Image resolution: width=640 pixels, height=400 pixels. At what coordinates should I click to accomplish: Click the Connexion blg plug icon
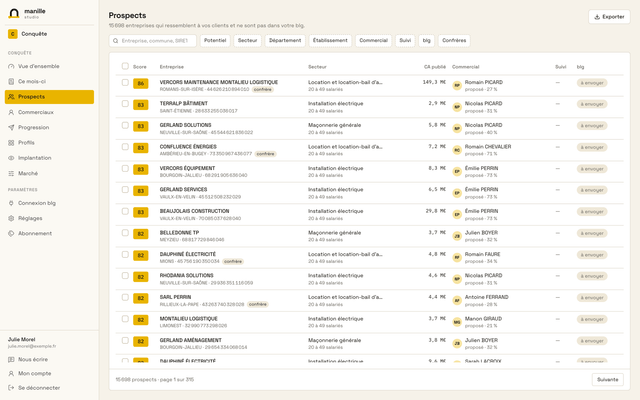11,203
